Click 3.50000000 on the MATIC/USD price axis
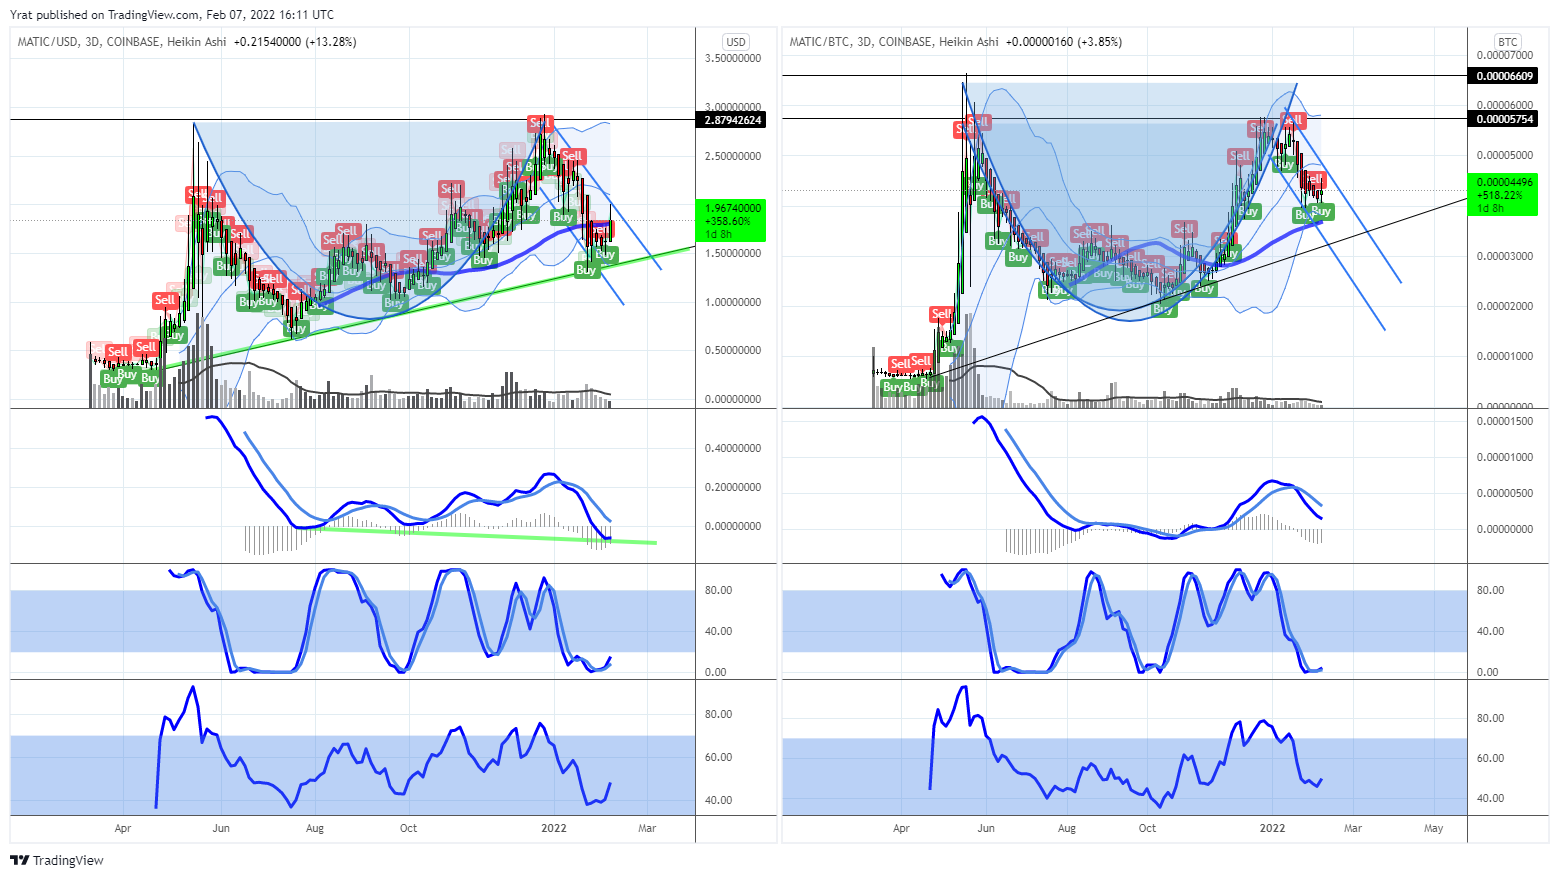The width and height of the screenshot is (1559, 878). [733, 59]
